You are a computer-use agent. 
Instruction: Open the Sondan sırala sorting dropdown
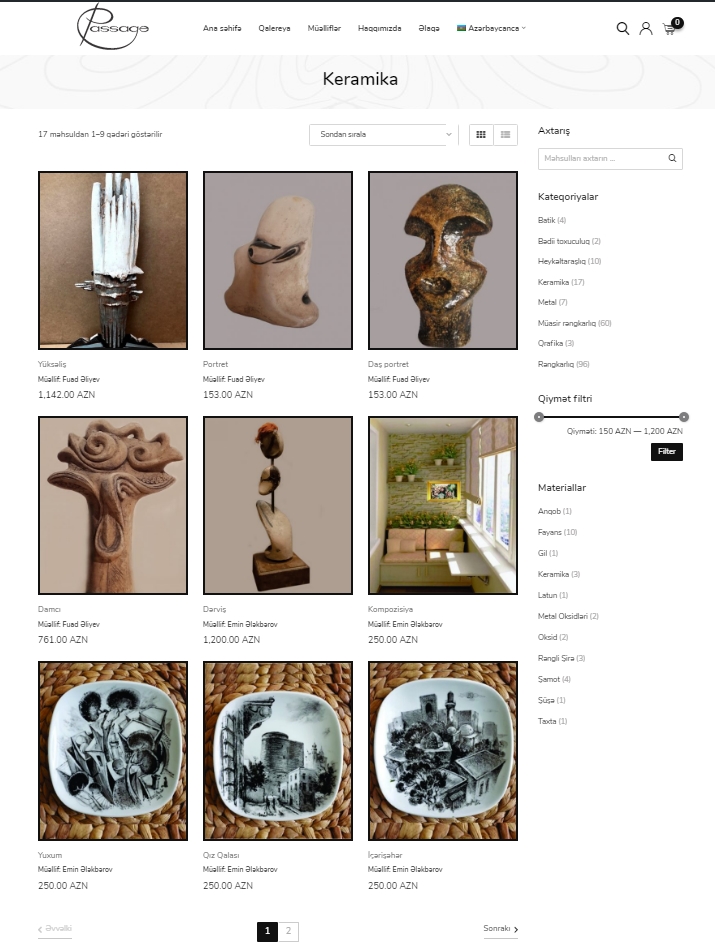point(382,134)
